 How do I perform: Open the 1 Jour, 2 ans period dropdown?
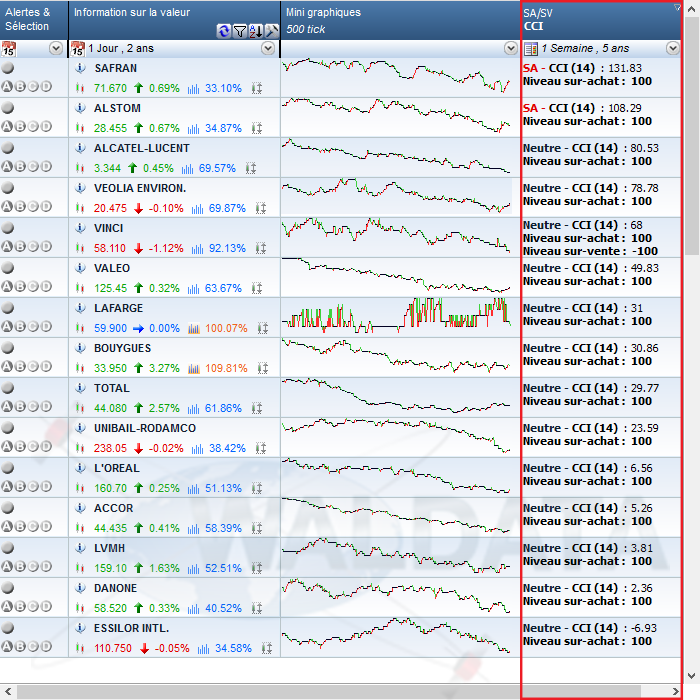click(x=268, y=48)
